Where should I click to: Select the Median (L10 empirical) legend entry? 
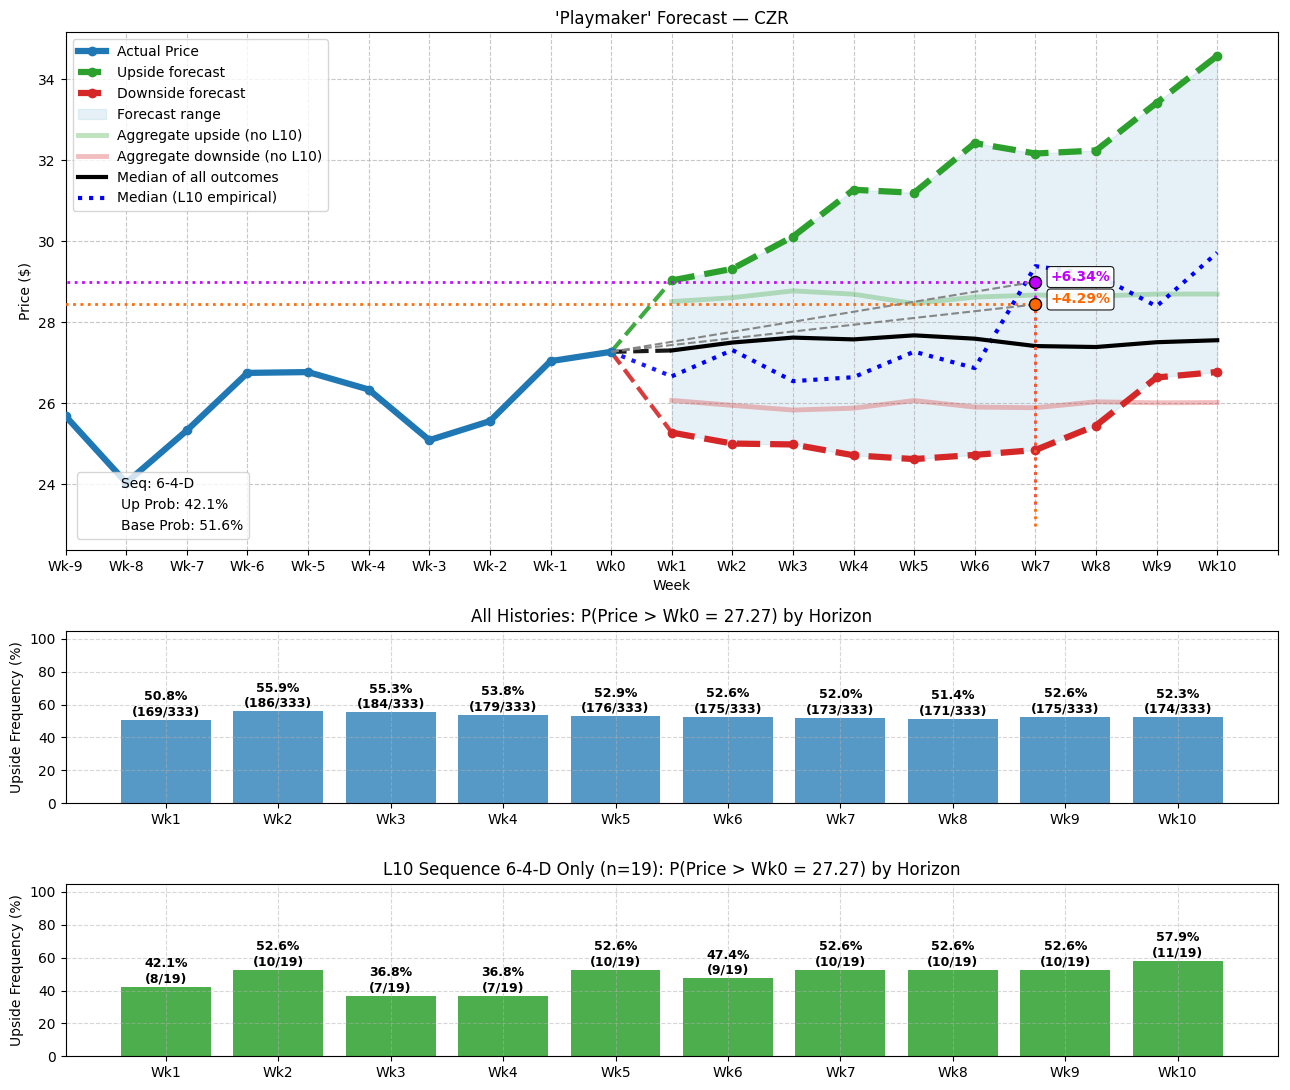pyautogui.click(x=176, y=197)
